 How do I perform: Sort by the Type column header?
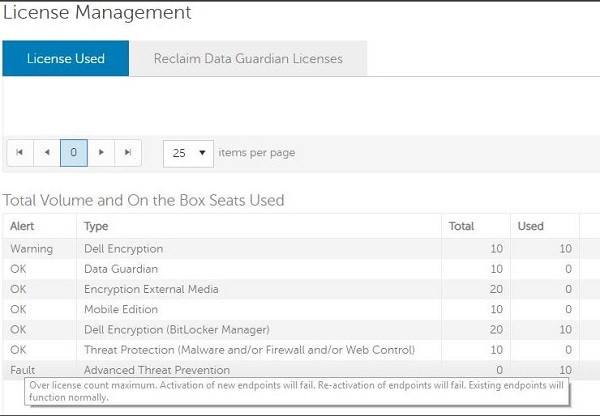(x=96, y=226)
